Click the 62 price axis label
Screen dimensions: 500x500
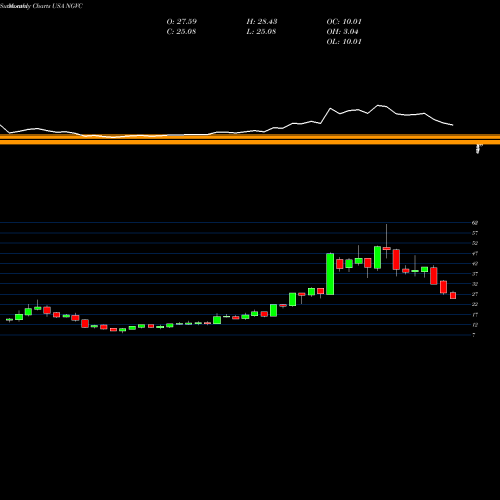point(475,223)
